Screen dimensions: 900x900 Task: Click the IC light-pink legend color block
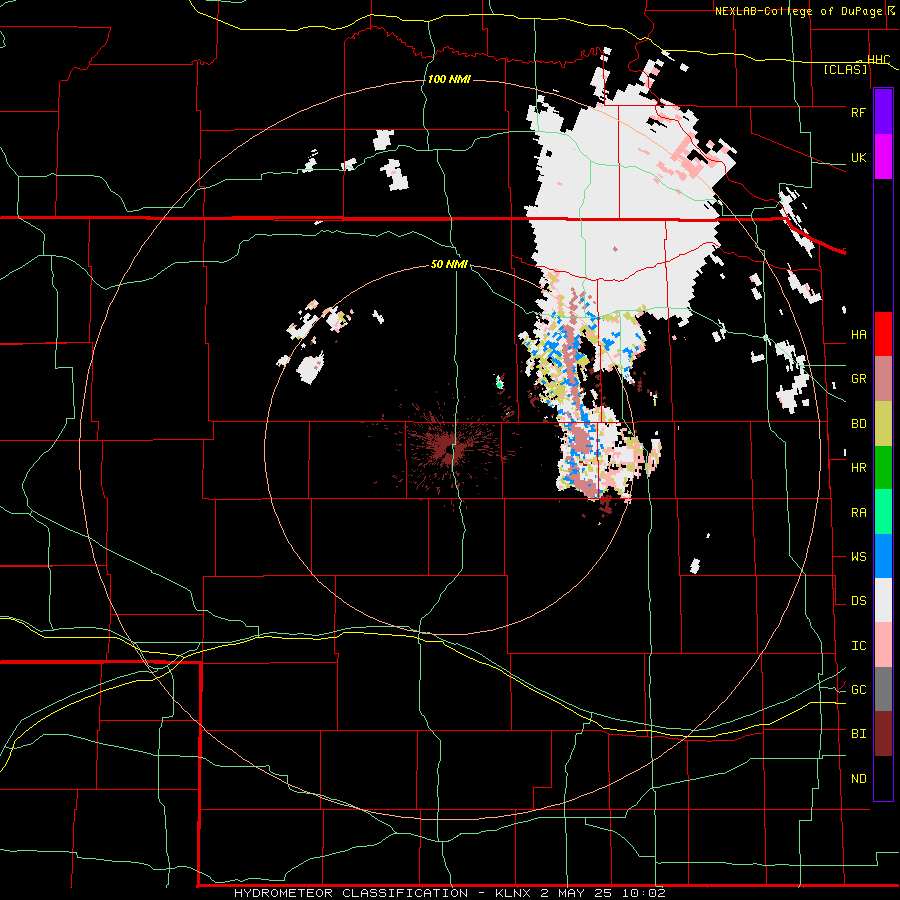(883, 645)
